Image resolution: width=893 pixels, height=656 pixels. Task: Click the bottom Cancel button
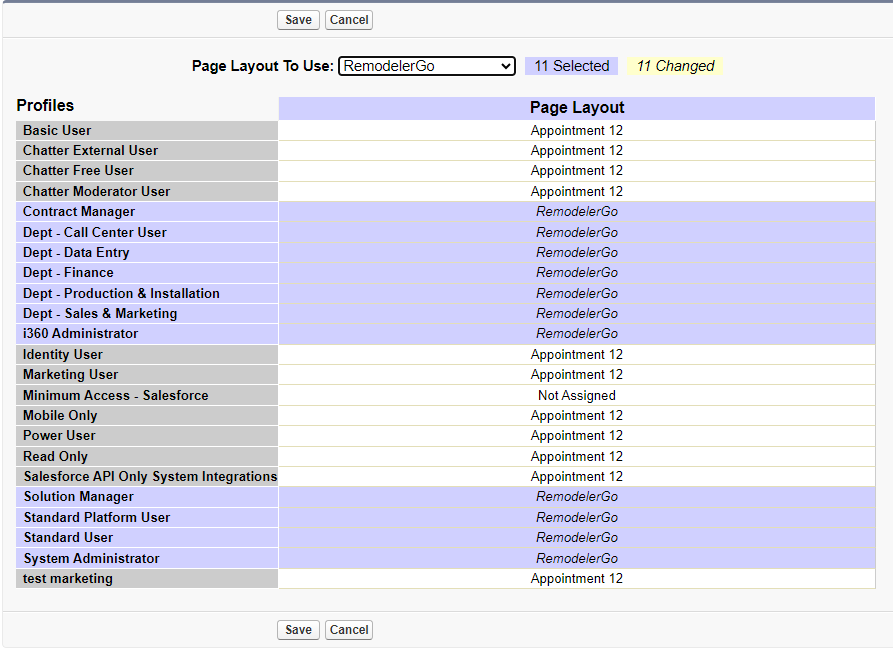[x=348, y=629]
